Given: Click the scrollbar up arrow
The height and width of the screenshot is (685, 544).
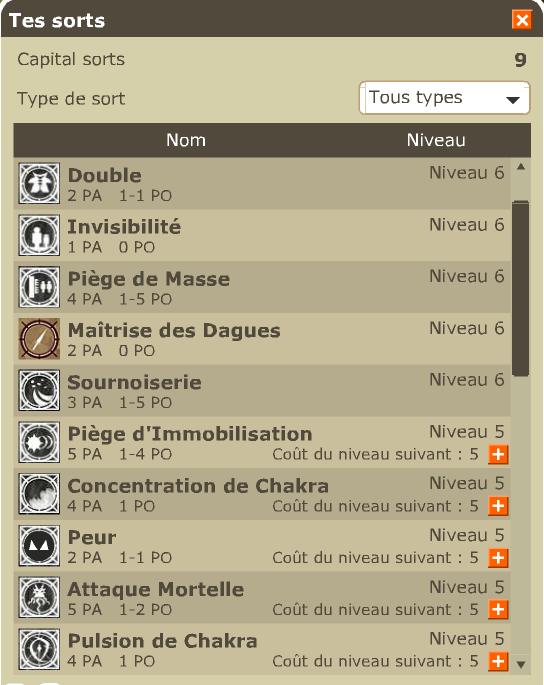Looking at the screenshot, I should coord(520,166).
